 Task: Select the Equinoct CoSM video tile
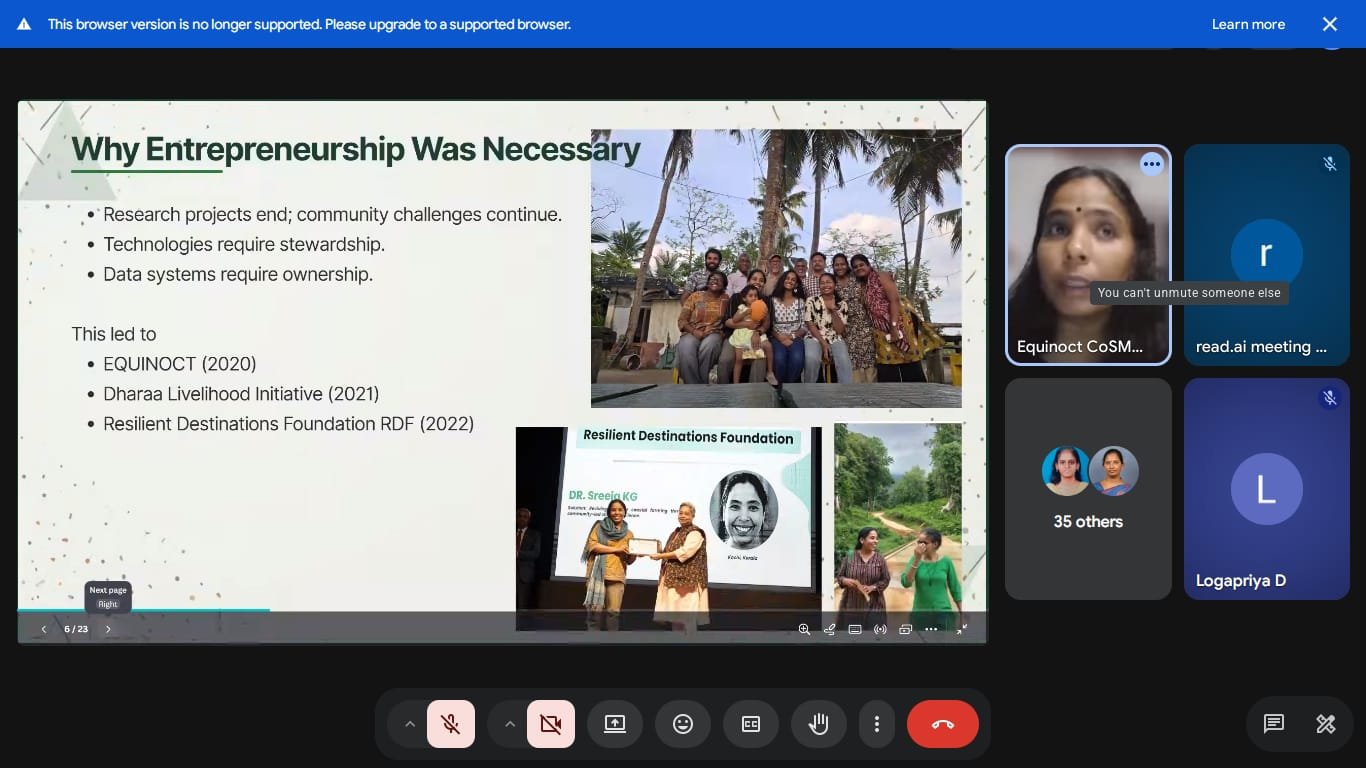click(1088, 255)
